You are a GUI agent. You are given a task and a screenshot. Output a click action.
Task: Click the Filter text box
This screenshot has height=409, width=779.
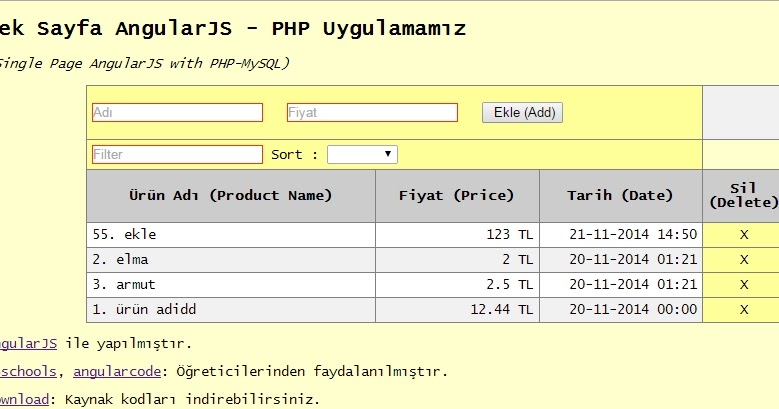(x=177, y=154)
